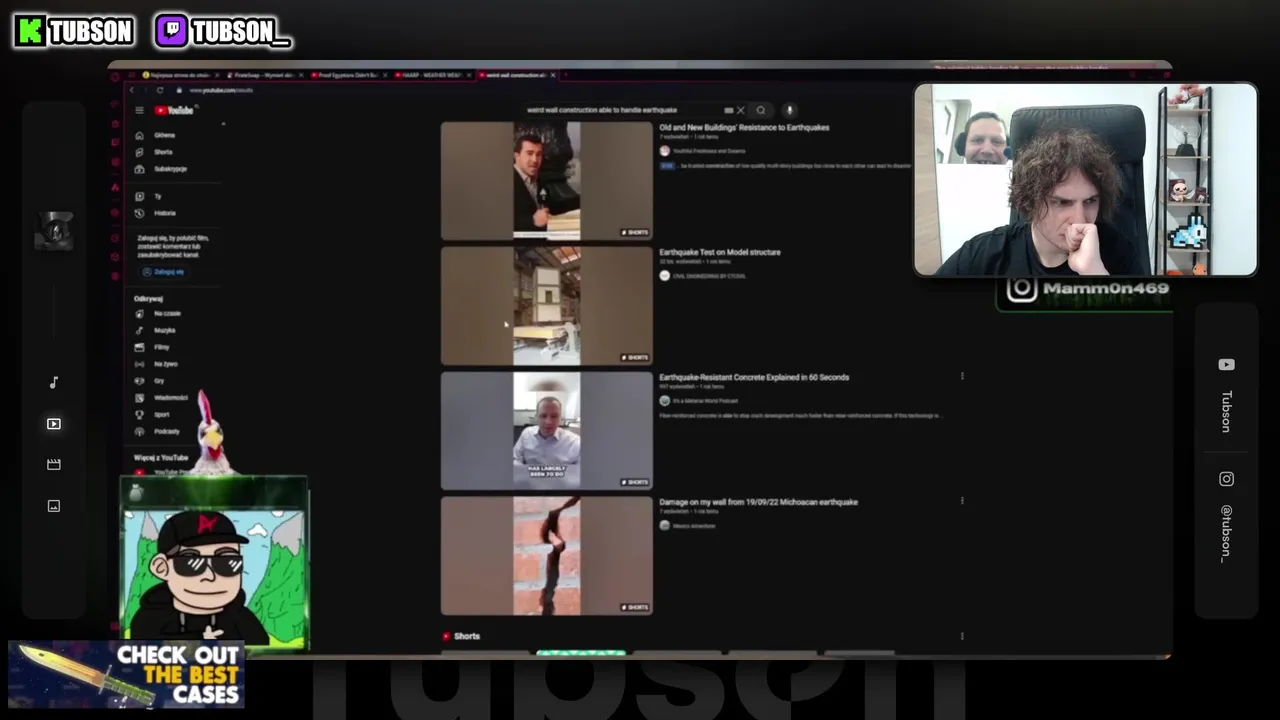Open Damage on my wall Michoacan title
The image size is (1280, 720).
point(758,503)
